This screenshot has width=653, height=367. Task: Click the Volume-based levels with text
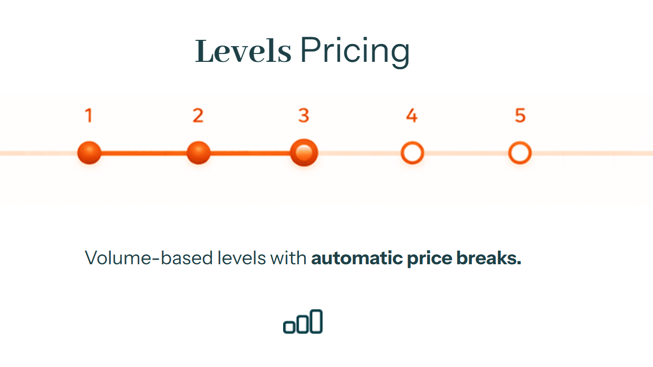196,258
